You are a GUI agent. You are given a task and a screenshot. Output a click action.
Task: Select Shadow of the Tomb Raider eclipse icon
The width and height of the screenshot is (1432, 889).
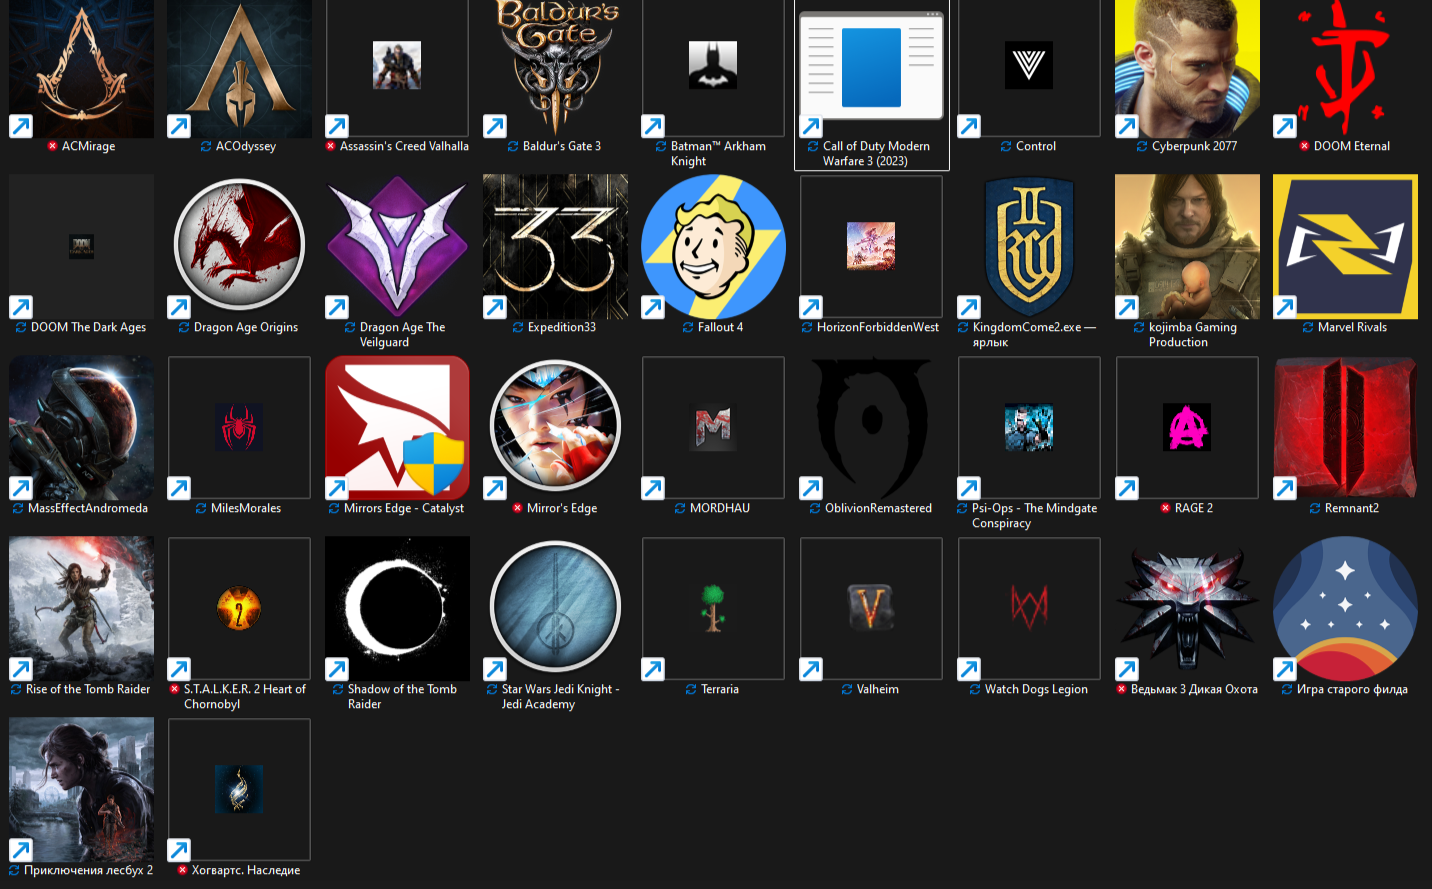[x=397, y=609]
